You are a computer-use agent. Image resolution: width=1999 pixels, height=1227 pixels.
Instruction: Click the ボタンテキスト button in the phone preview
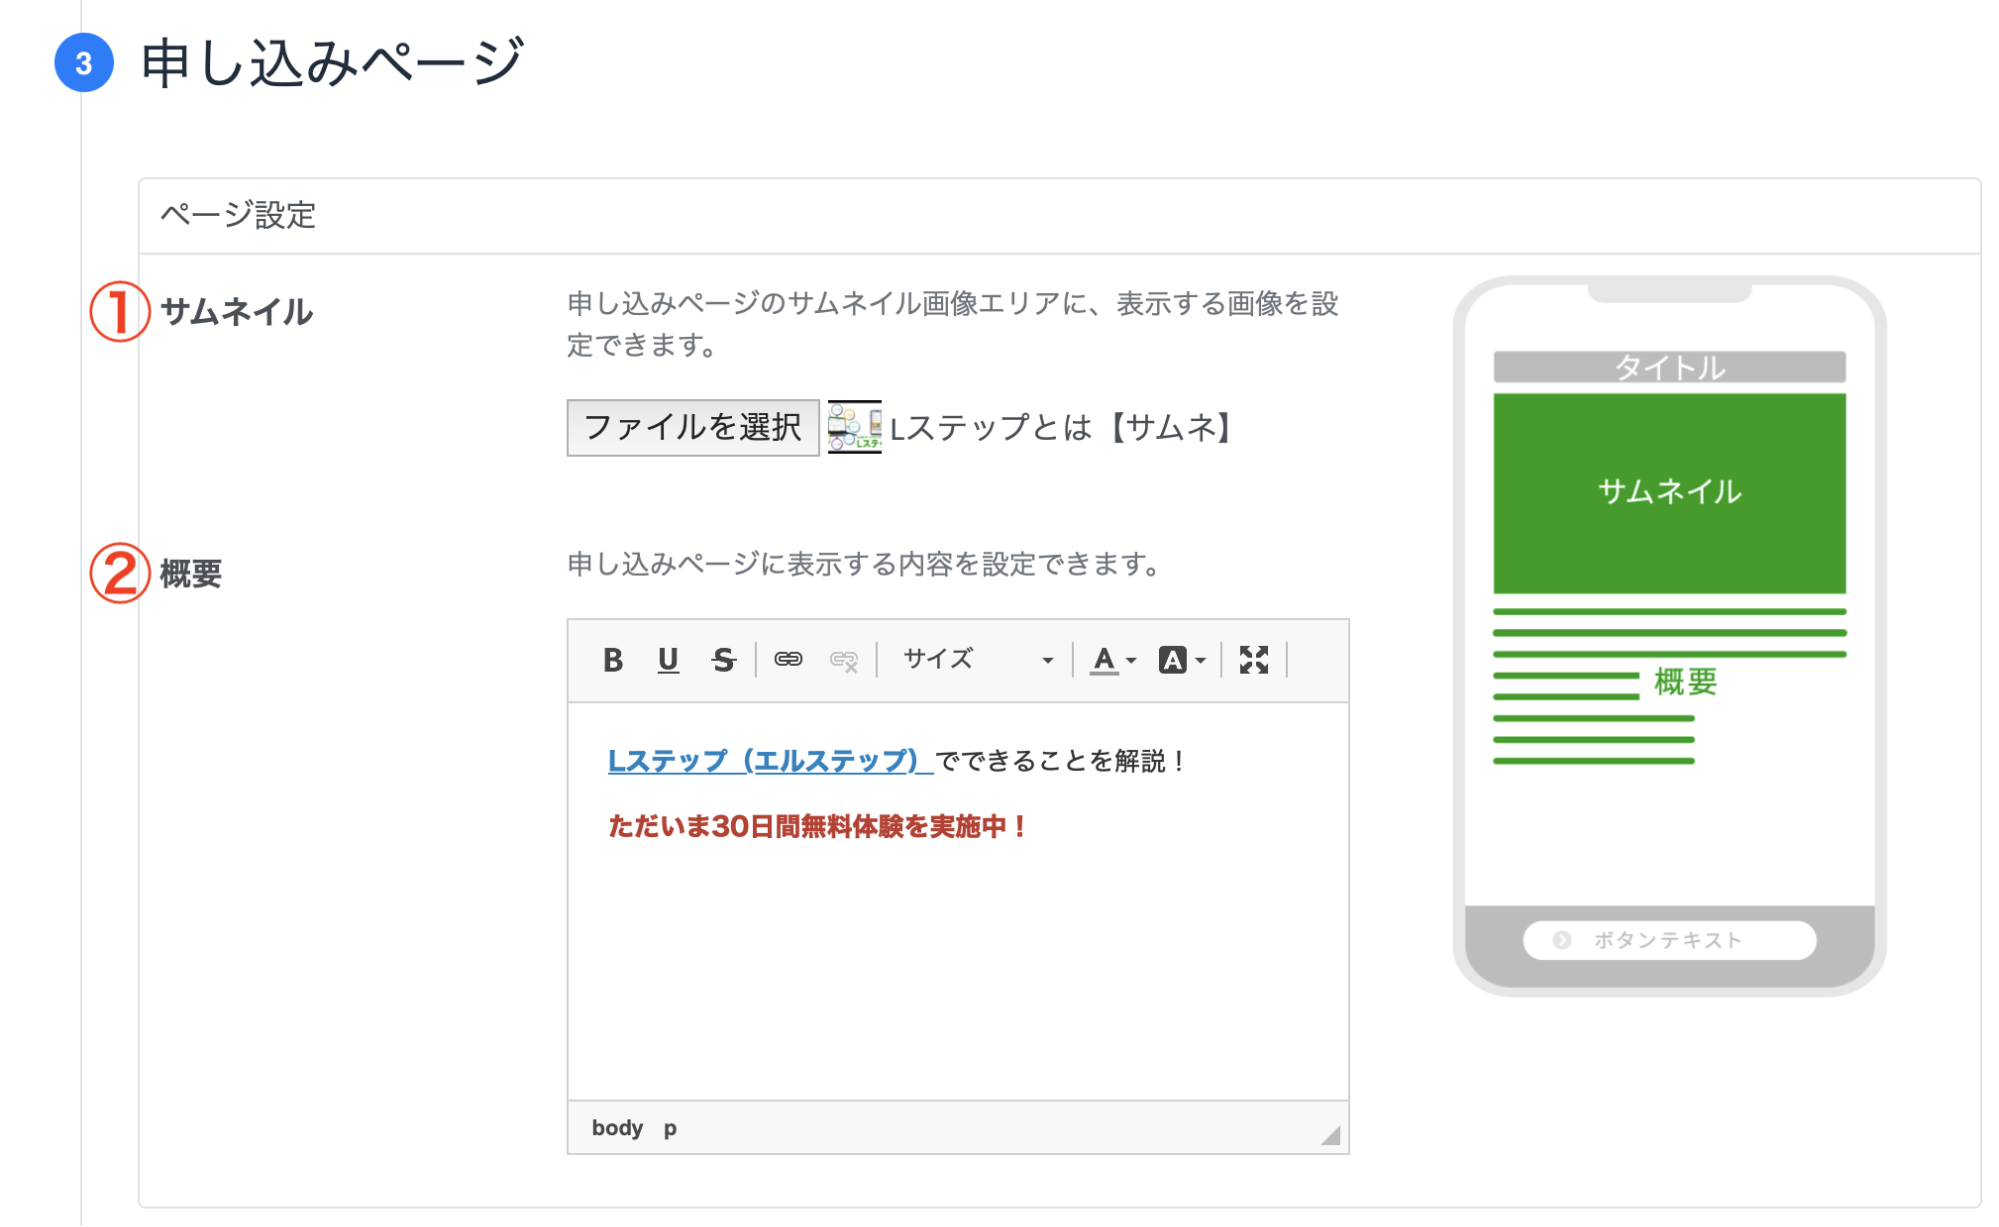(x=1668, y=940)
